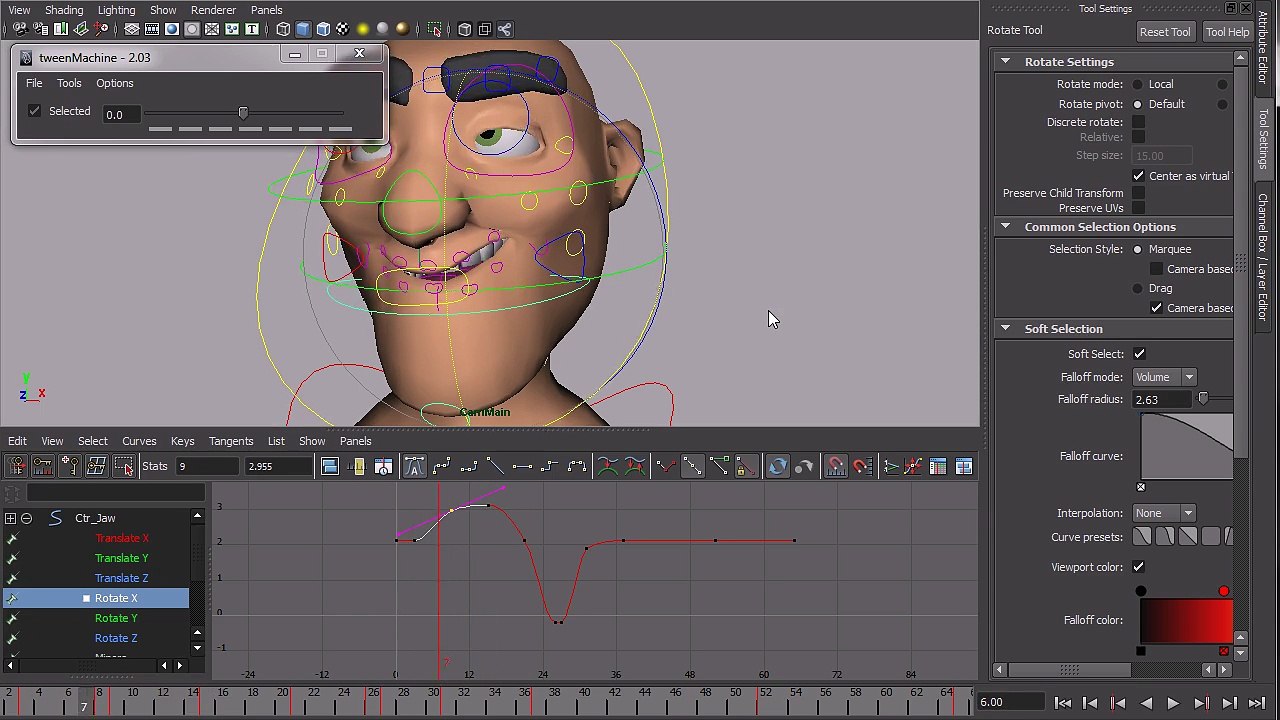Screen dimensions: 1280x720
Task: Switch to Channel Box / Layer Editor tab
Action: 1263,257
